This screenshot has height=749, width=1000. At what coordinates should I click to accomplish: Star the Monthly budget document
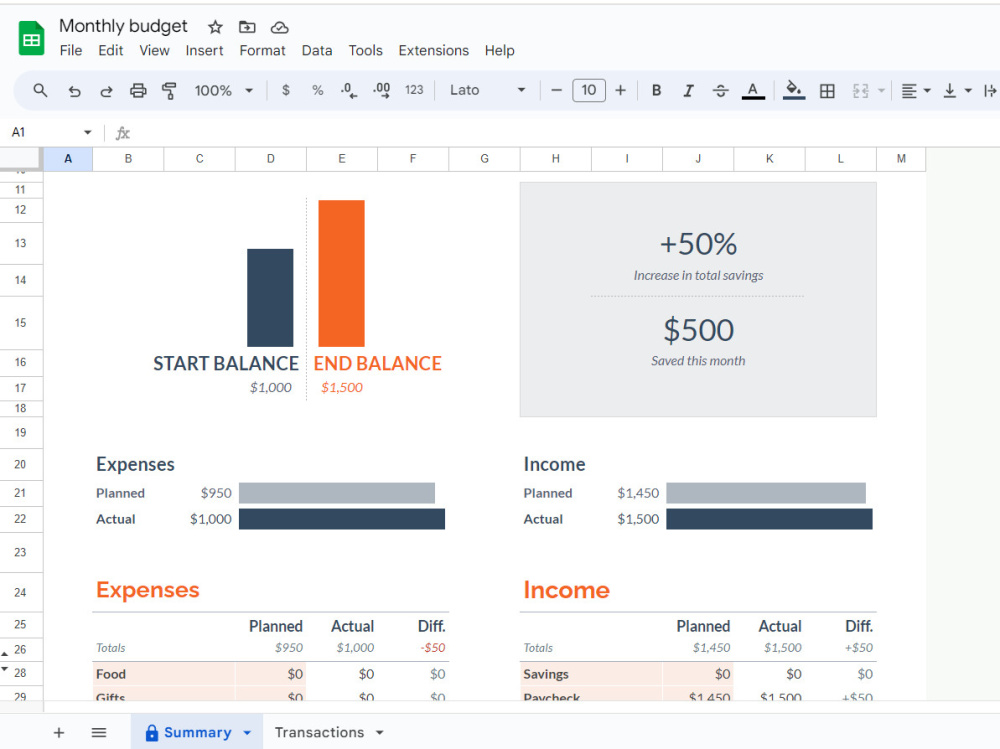215,27
